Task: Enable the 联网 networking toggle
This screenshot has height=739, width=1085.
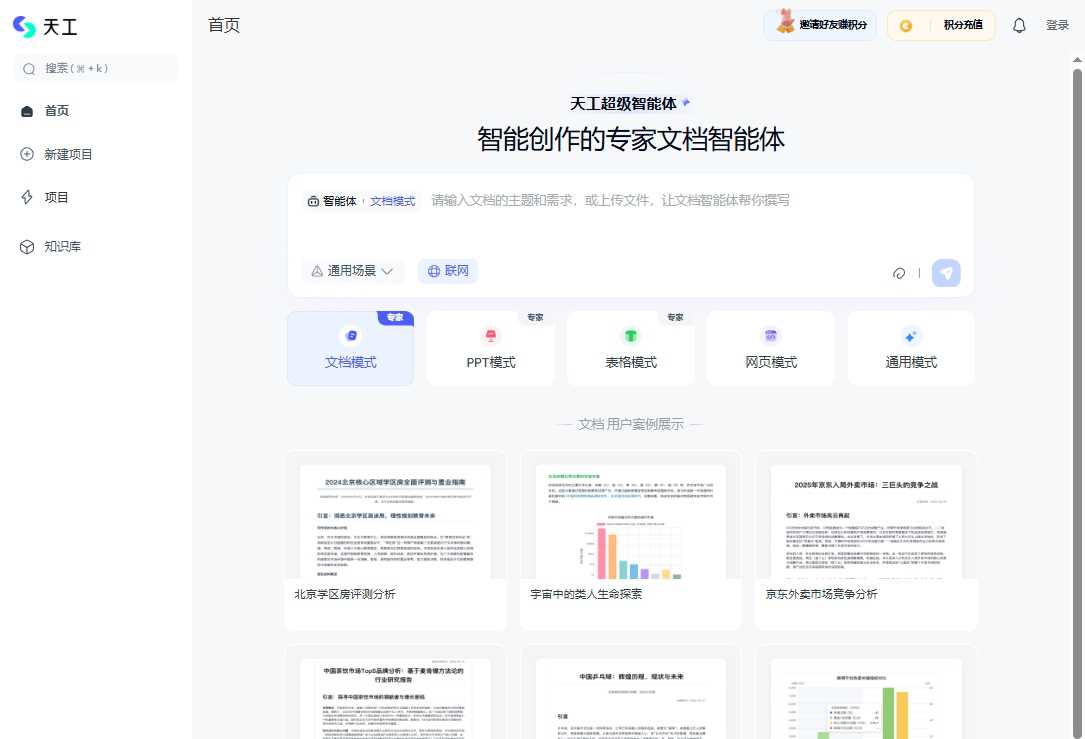Action: pyautogui.click(x=447, y=271)
